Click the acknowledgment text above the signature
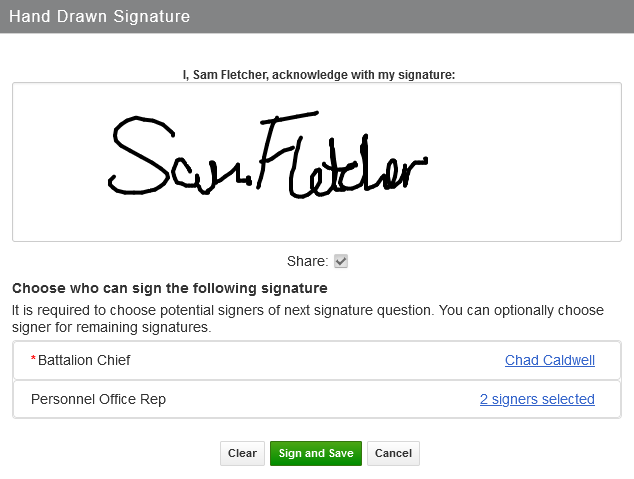This screenshot has width=634, height=479. tap(317, 74)
